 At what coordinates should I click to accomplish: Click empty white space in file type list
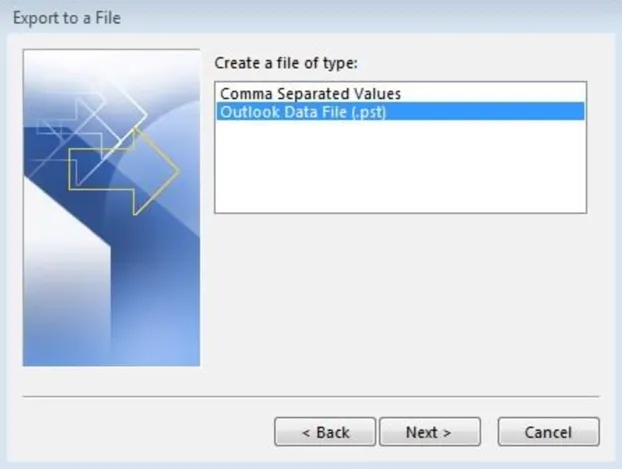click(x=400, y=167)
